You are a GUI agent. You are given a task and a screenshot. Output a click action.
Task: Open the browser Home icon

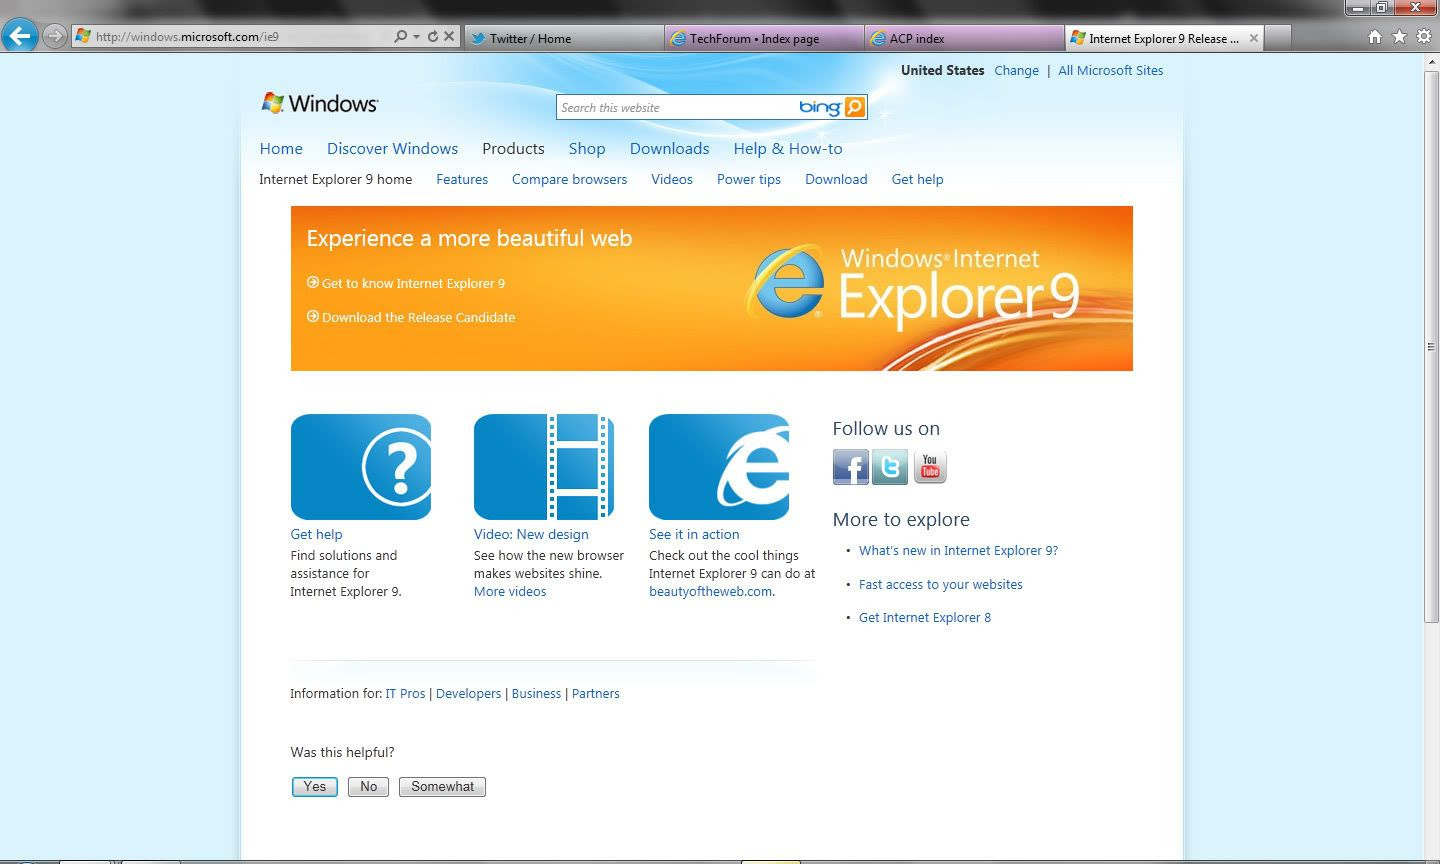point(1375,37)
